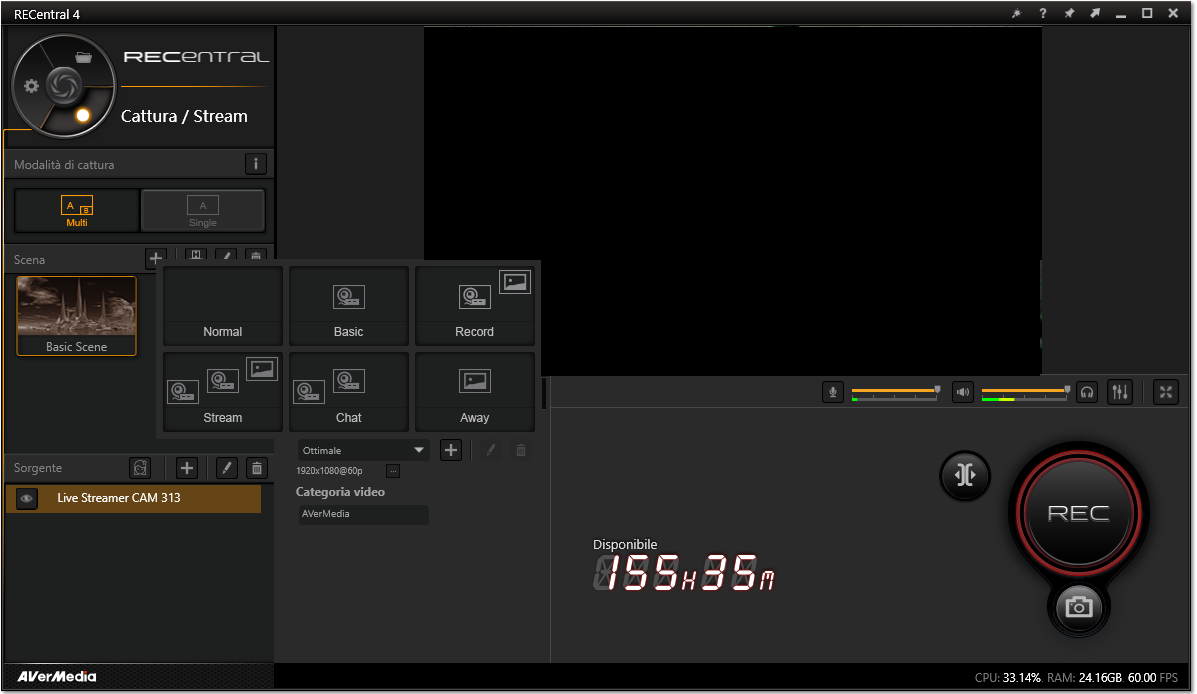This screenshot has height=694, width=1197.
Task: Open help with the question mark icon
Action: click(x=1043, y=14)
